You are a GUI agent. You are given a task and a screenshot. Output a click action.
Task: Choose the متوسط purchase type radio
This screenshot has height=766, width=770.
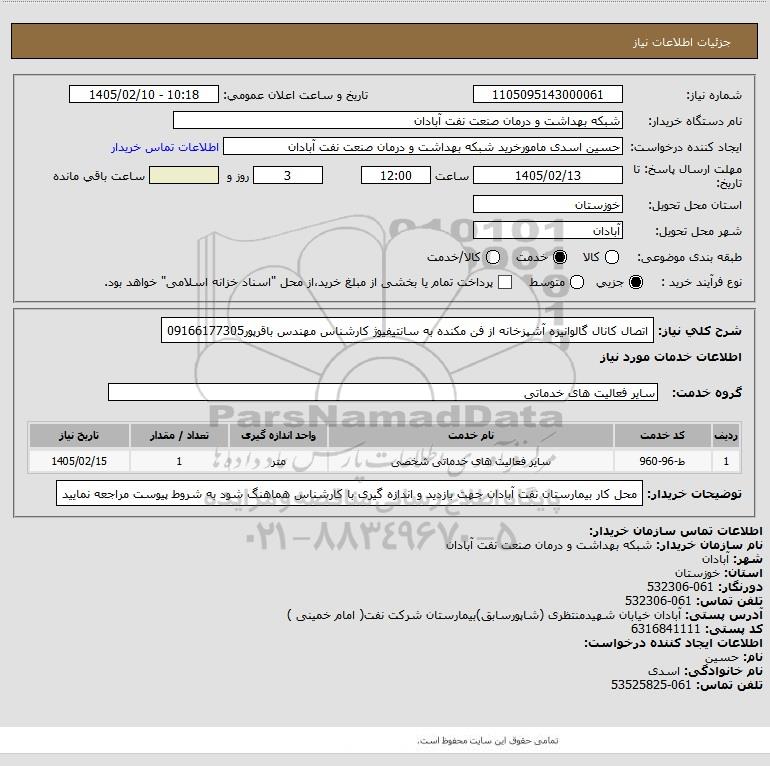(577, 282)
